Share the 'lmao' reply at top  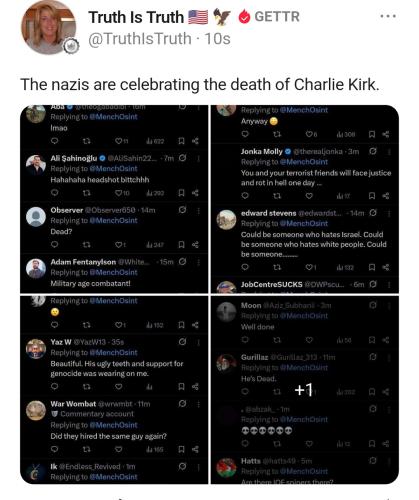[x=195, y=141]
